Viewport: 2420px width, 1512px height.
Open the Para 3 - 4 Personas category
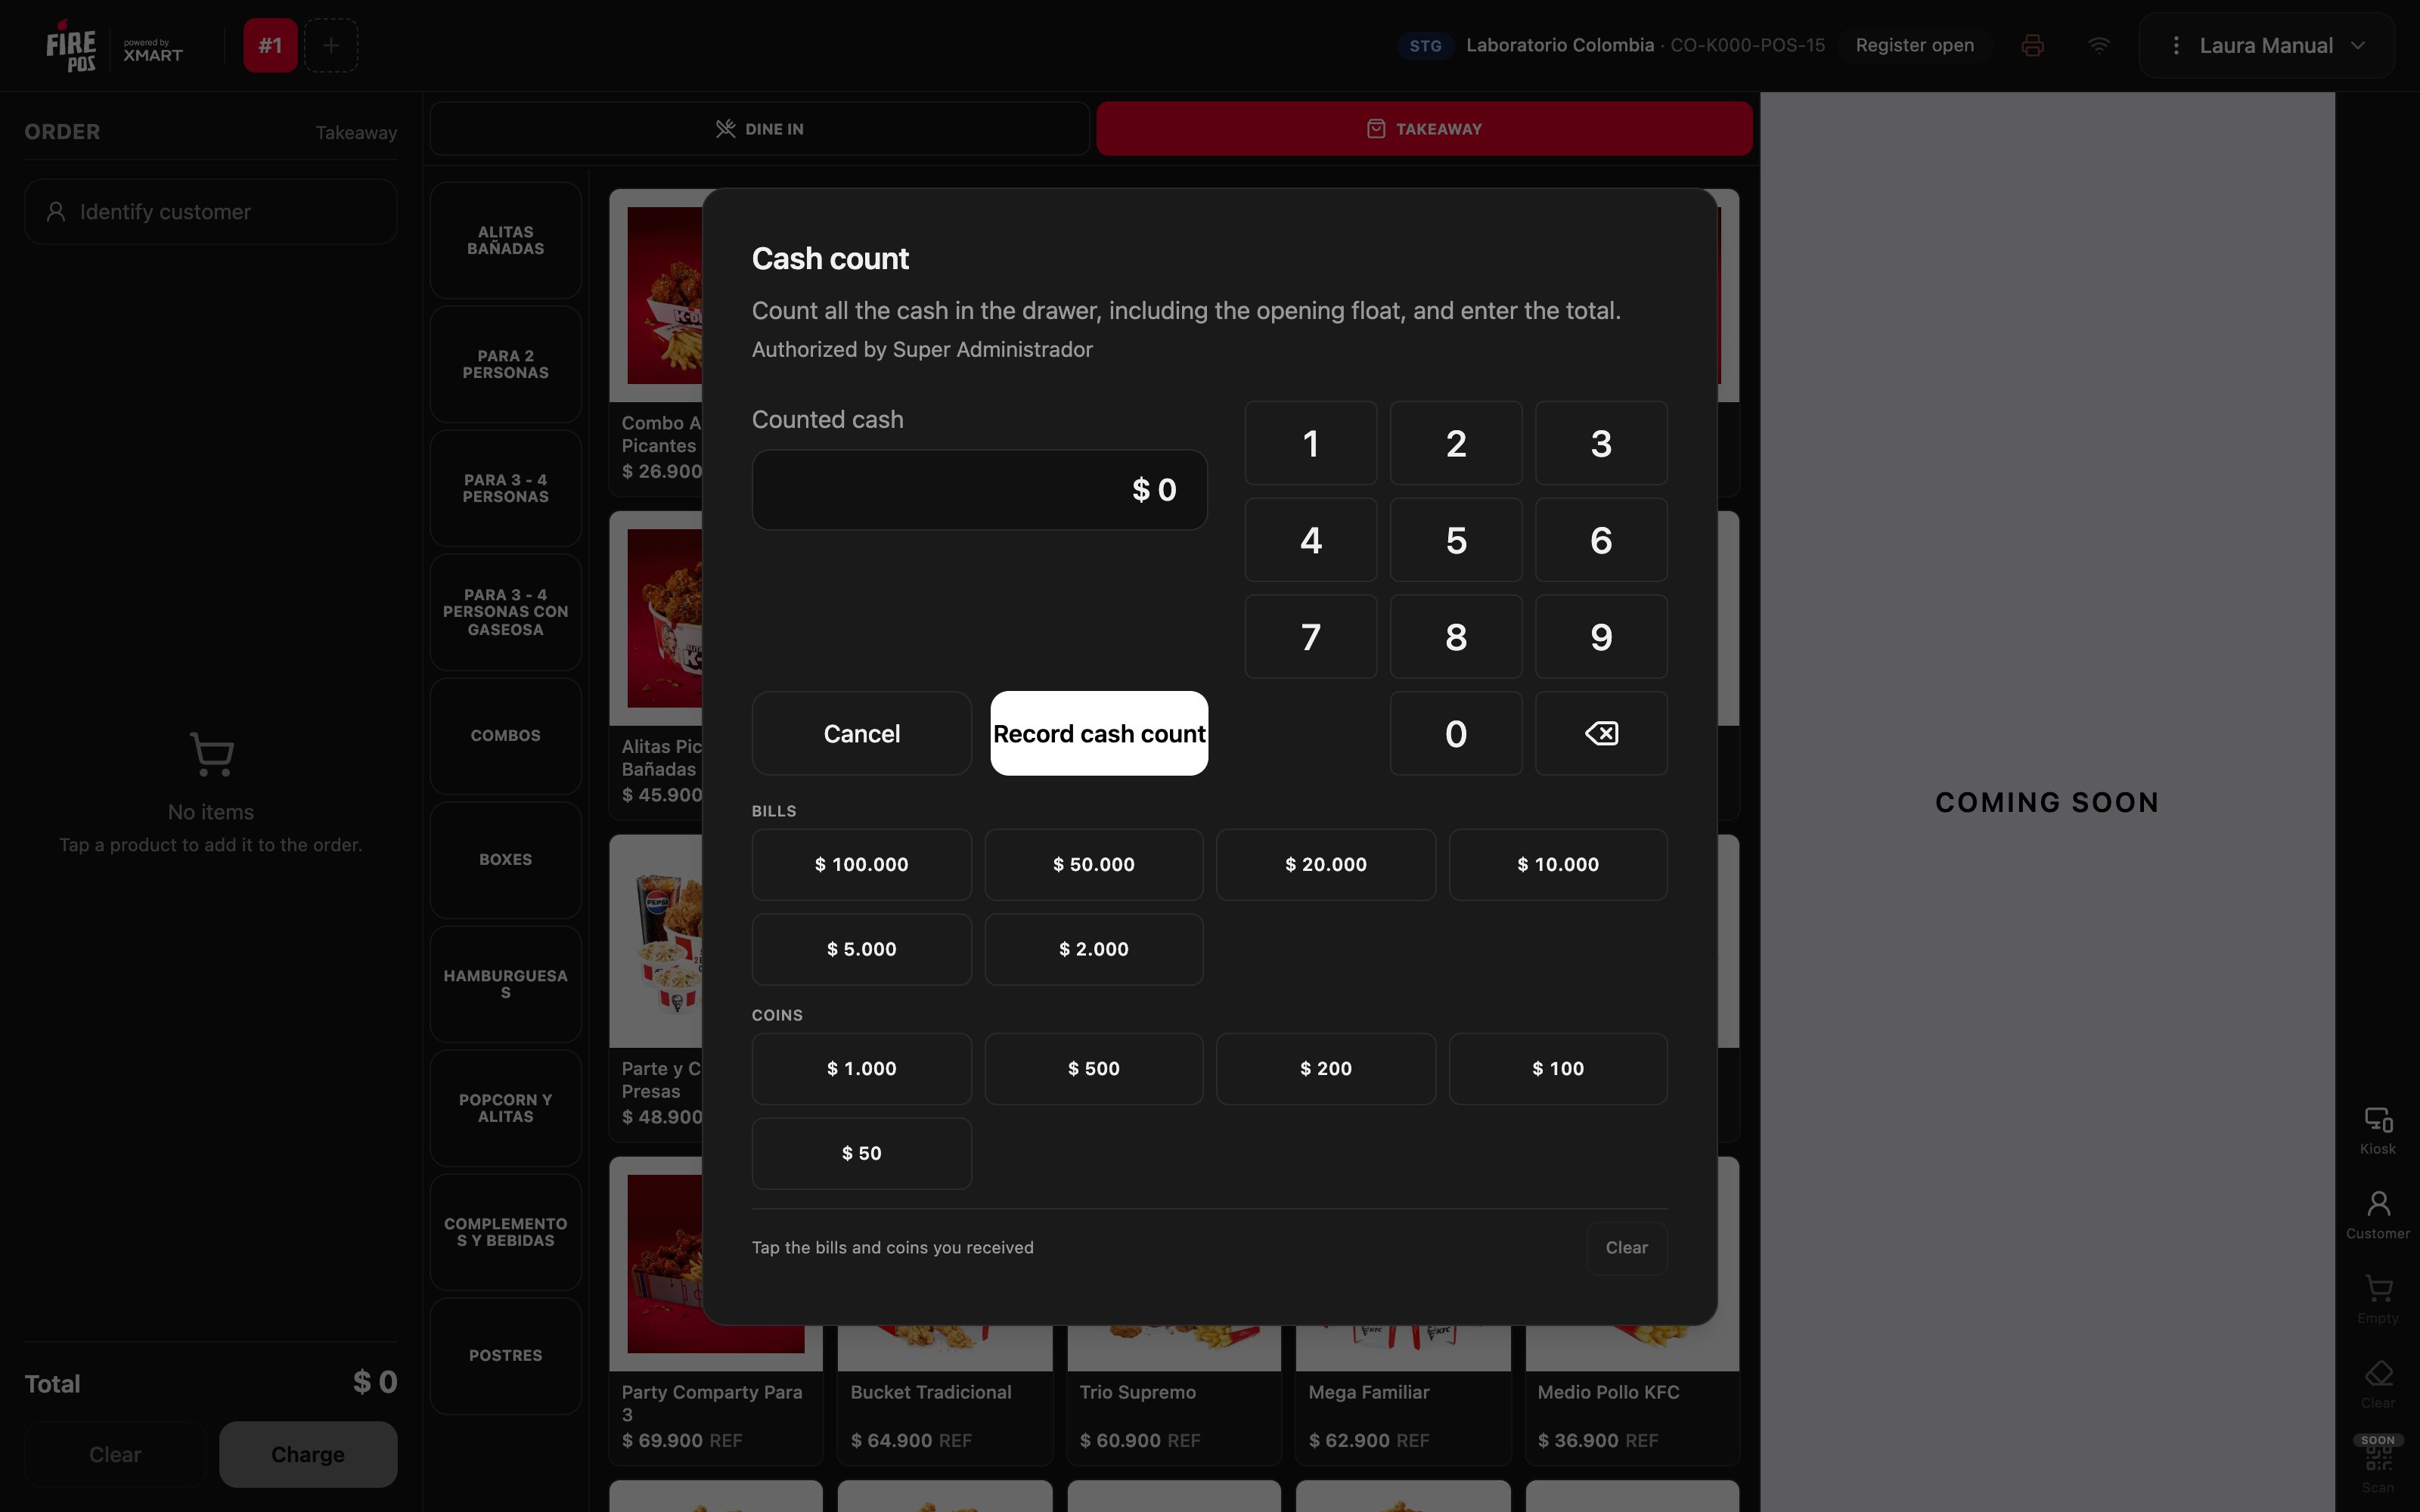506,488
